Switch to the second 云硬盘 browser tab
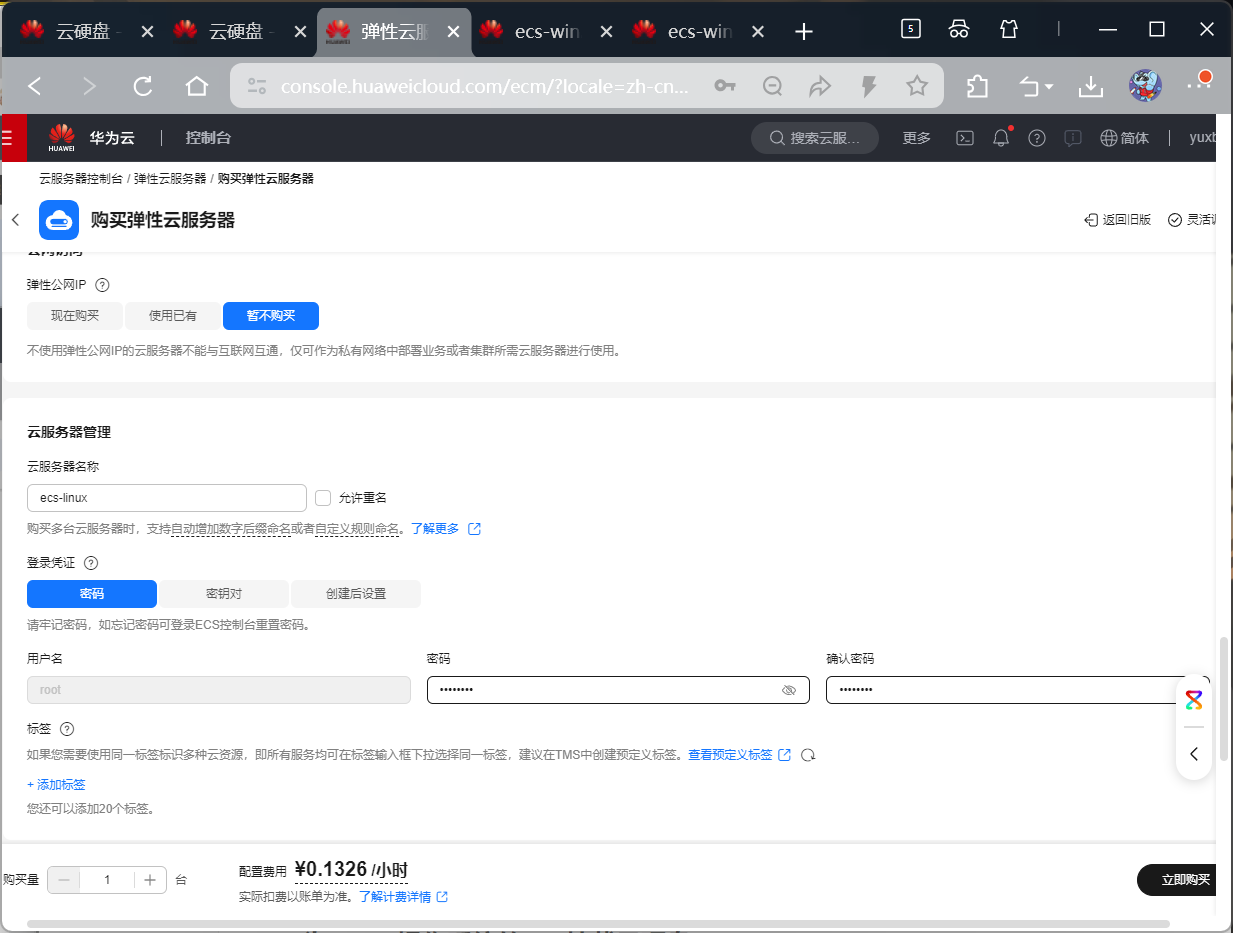 click(235, 32)
